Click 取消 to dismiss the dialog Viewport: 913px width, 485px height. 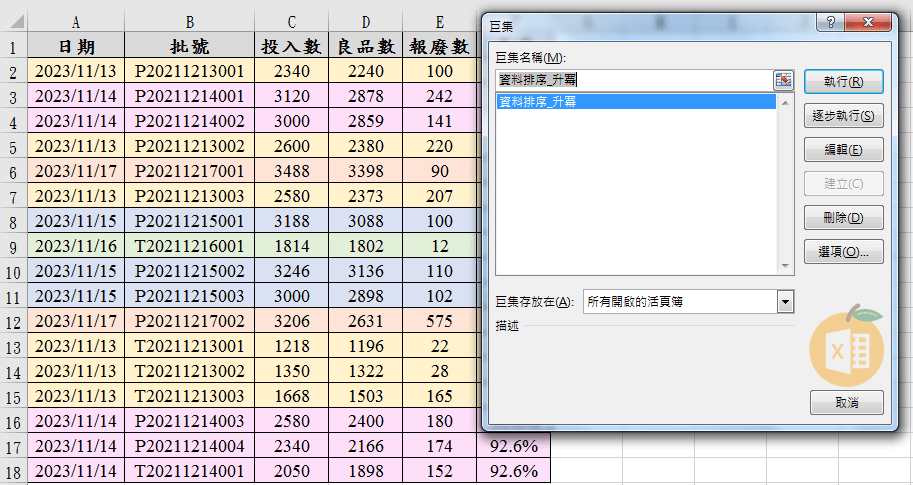846,402
